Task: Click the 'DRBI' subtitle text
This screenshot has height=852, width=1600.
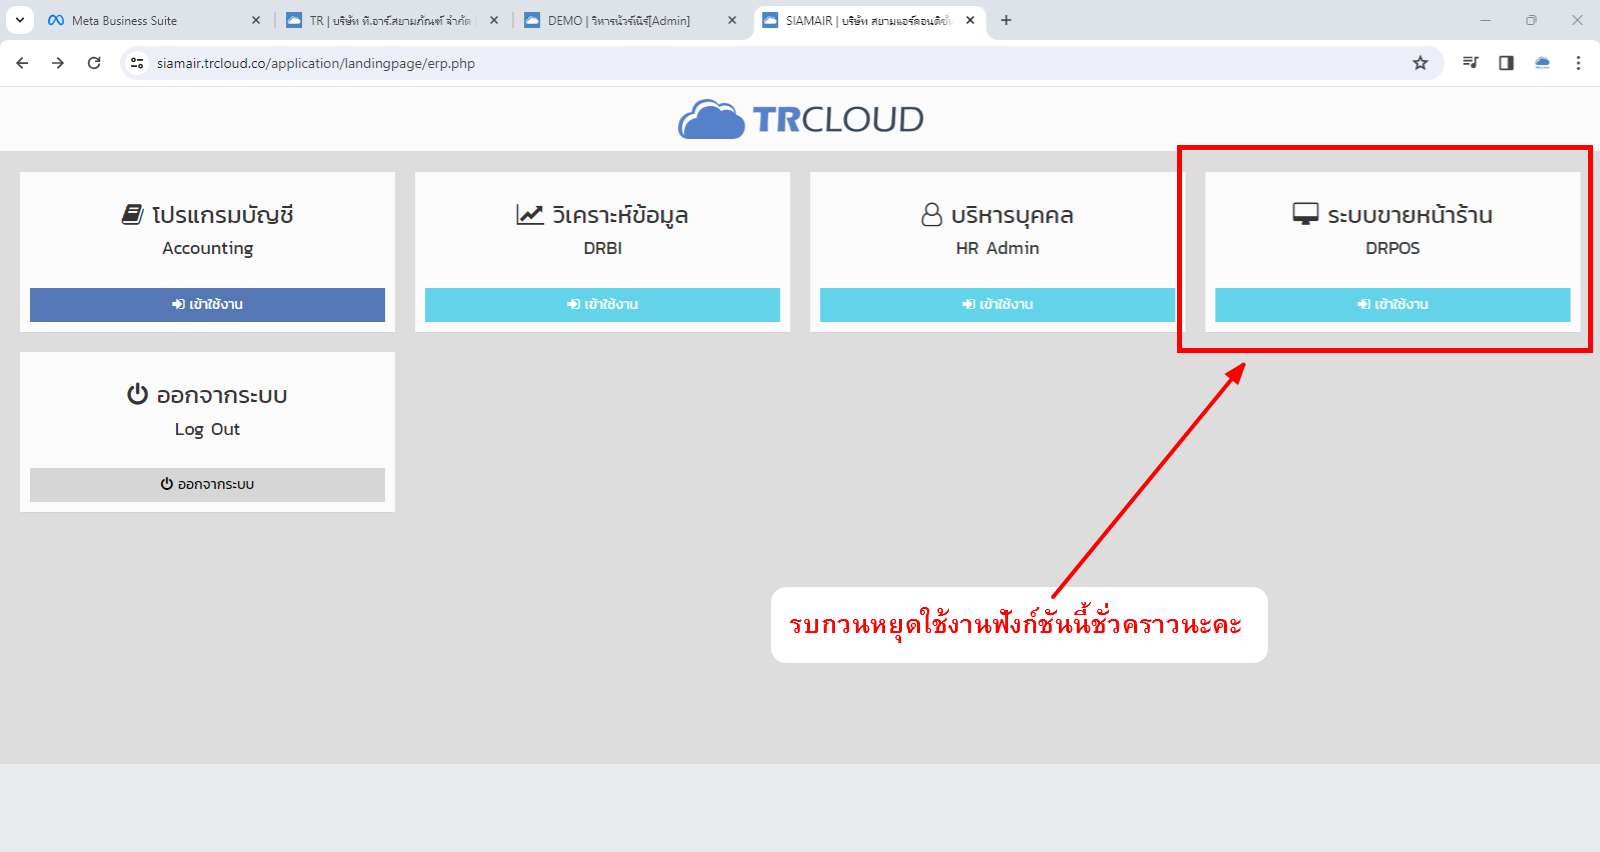Action: (603, 248)
